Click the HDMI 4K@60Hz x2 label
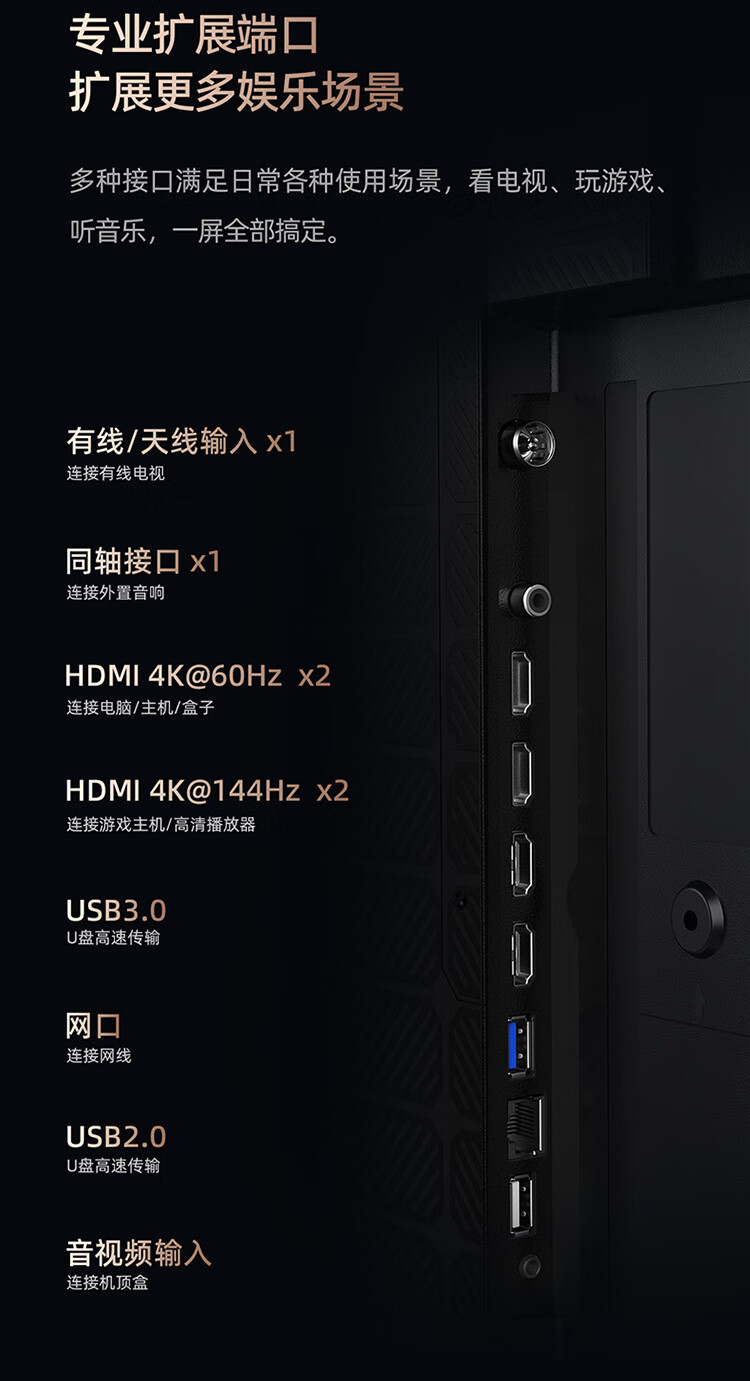 [x=198, y=676]
